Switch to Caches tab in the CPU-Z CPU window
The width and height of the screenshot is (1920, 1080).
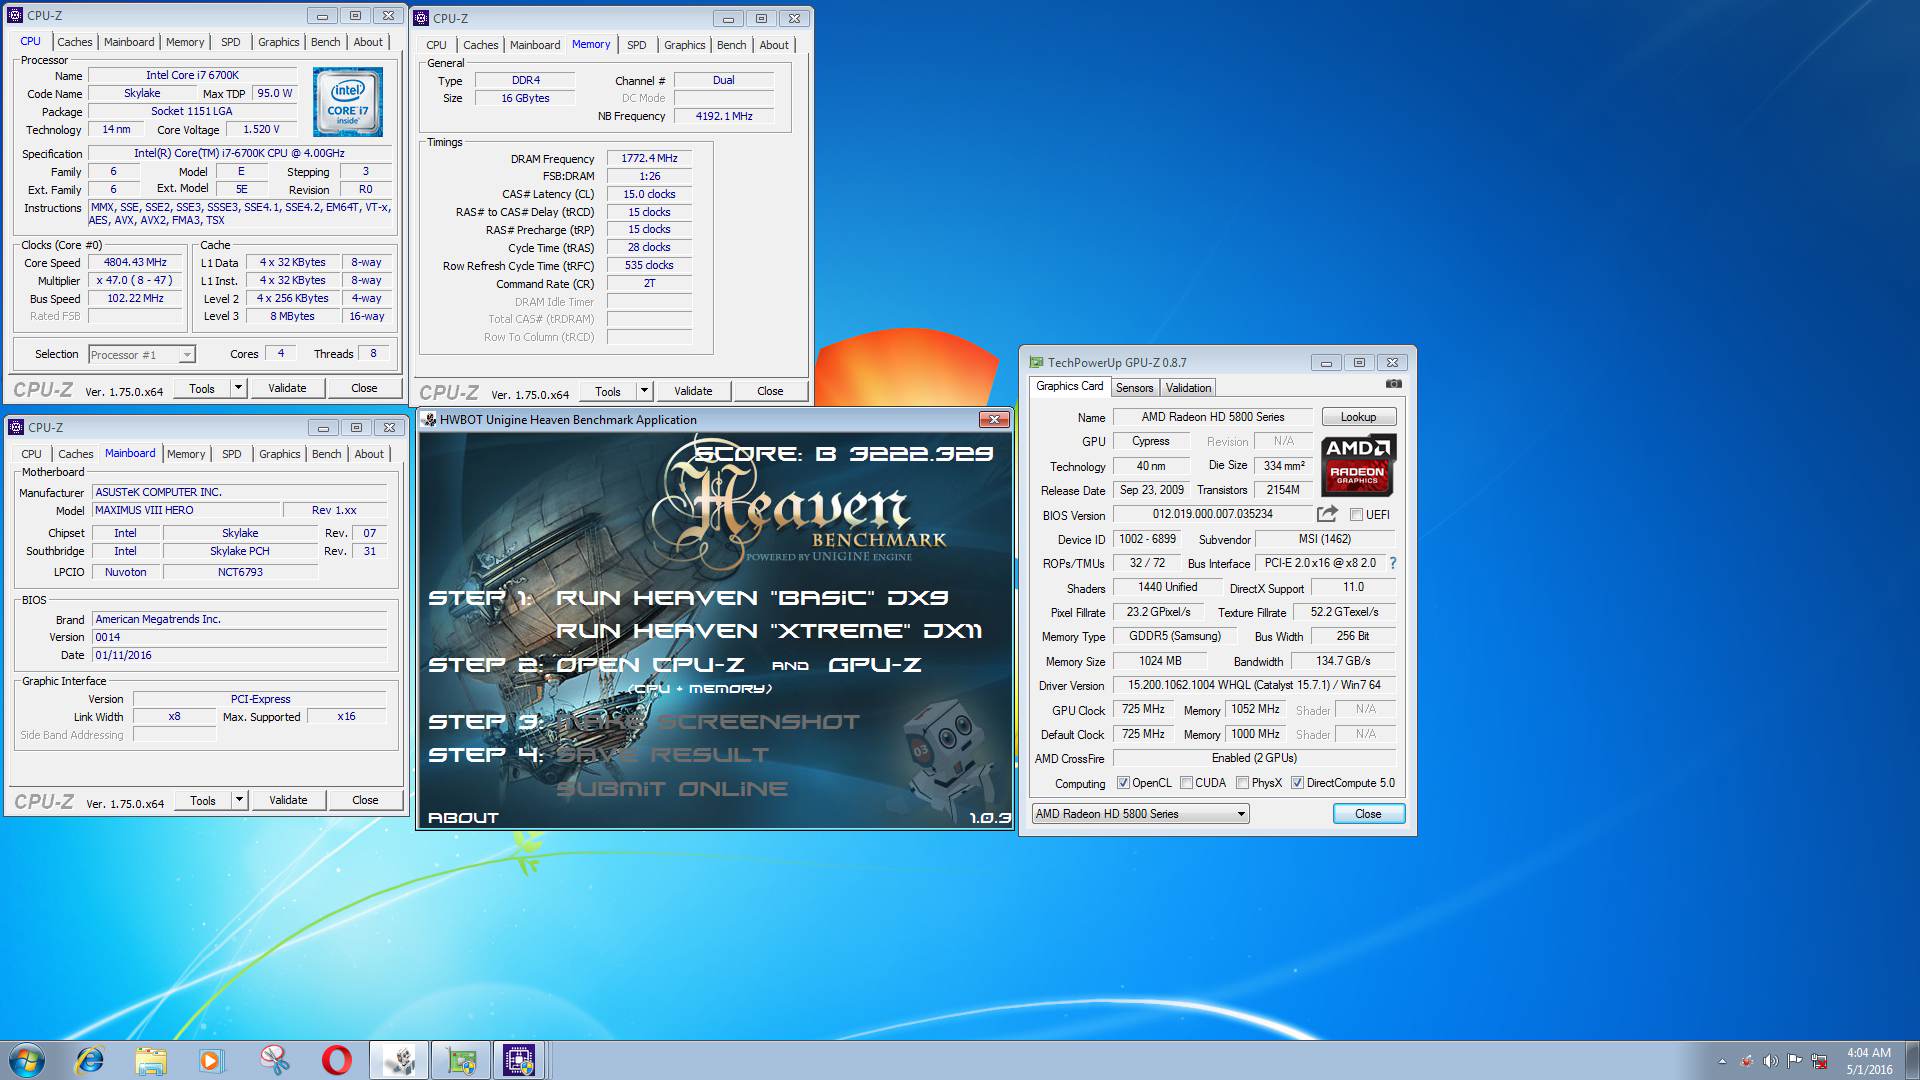[x=74, y=42]
